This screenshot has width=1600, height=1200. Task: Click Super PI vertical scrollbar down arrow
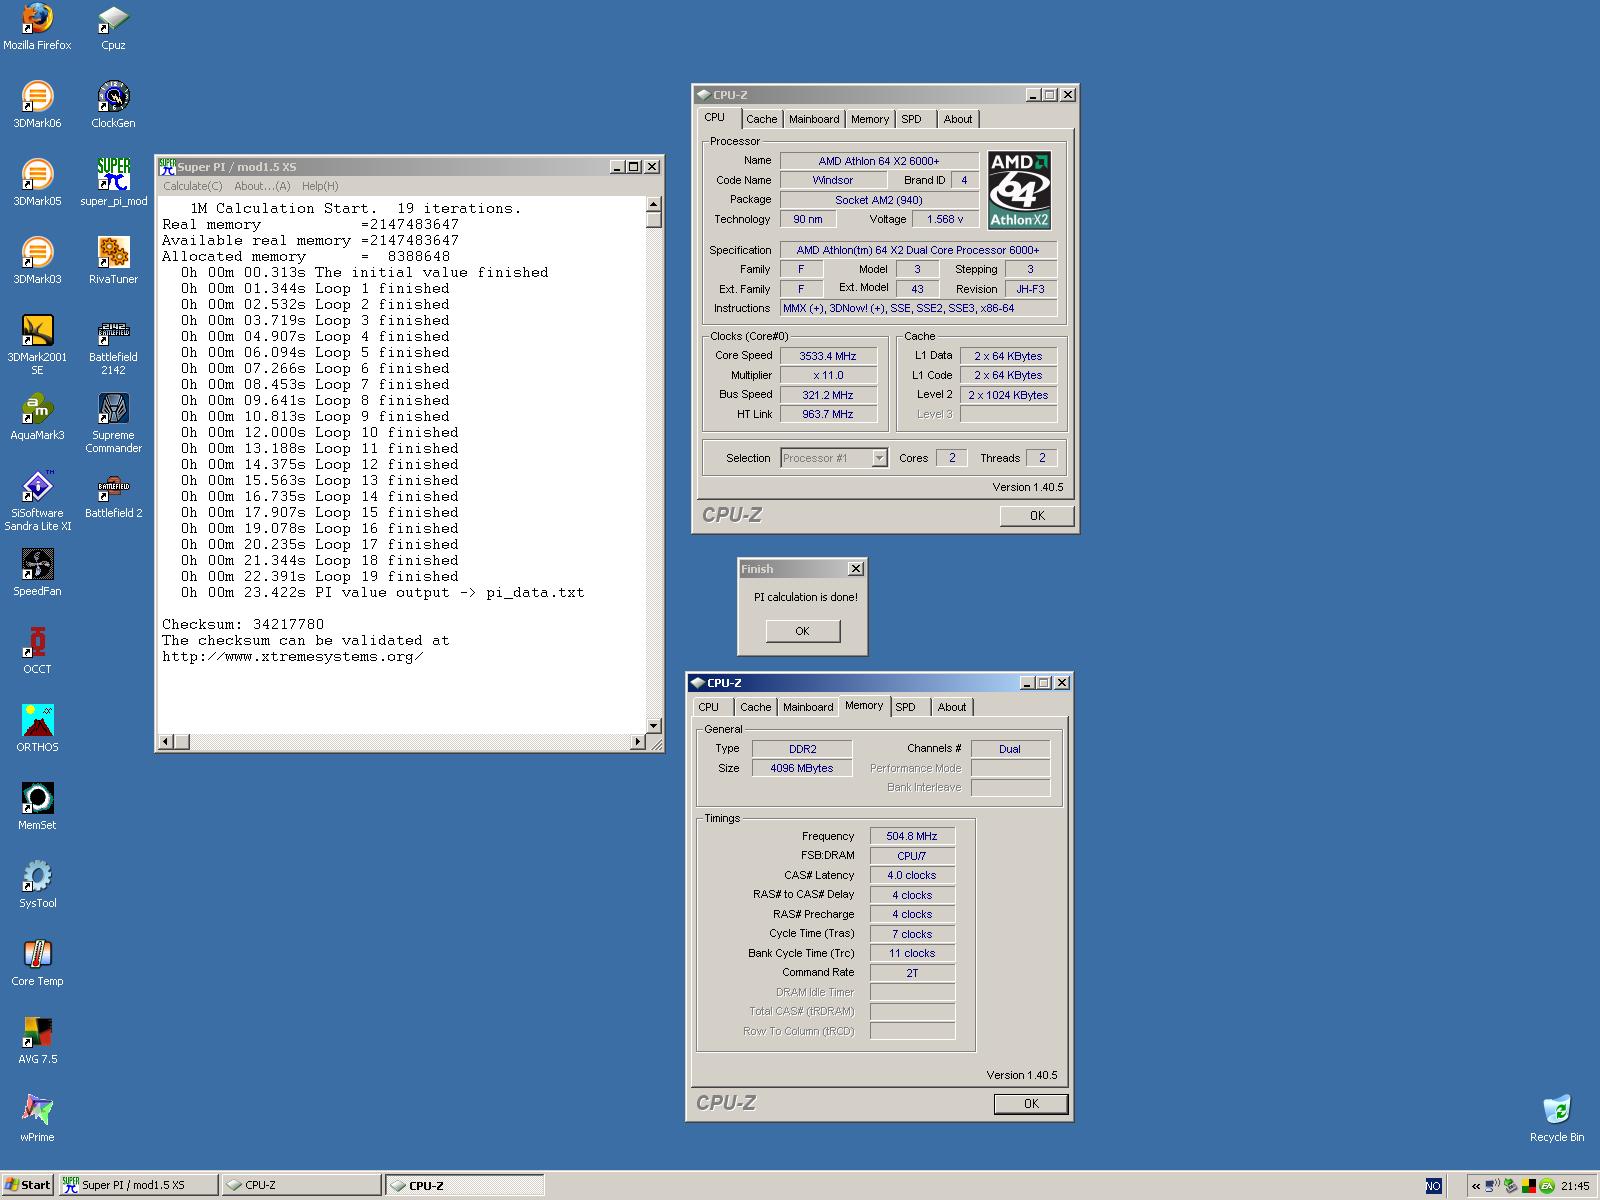654,726
